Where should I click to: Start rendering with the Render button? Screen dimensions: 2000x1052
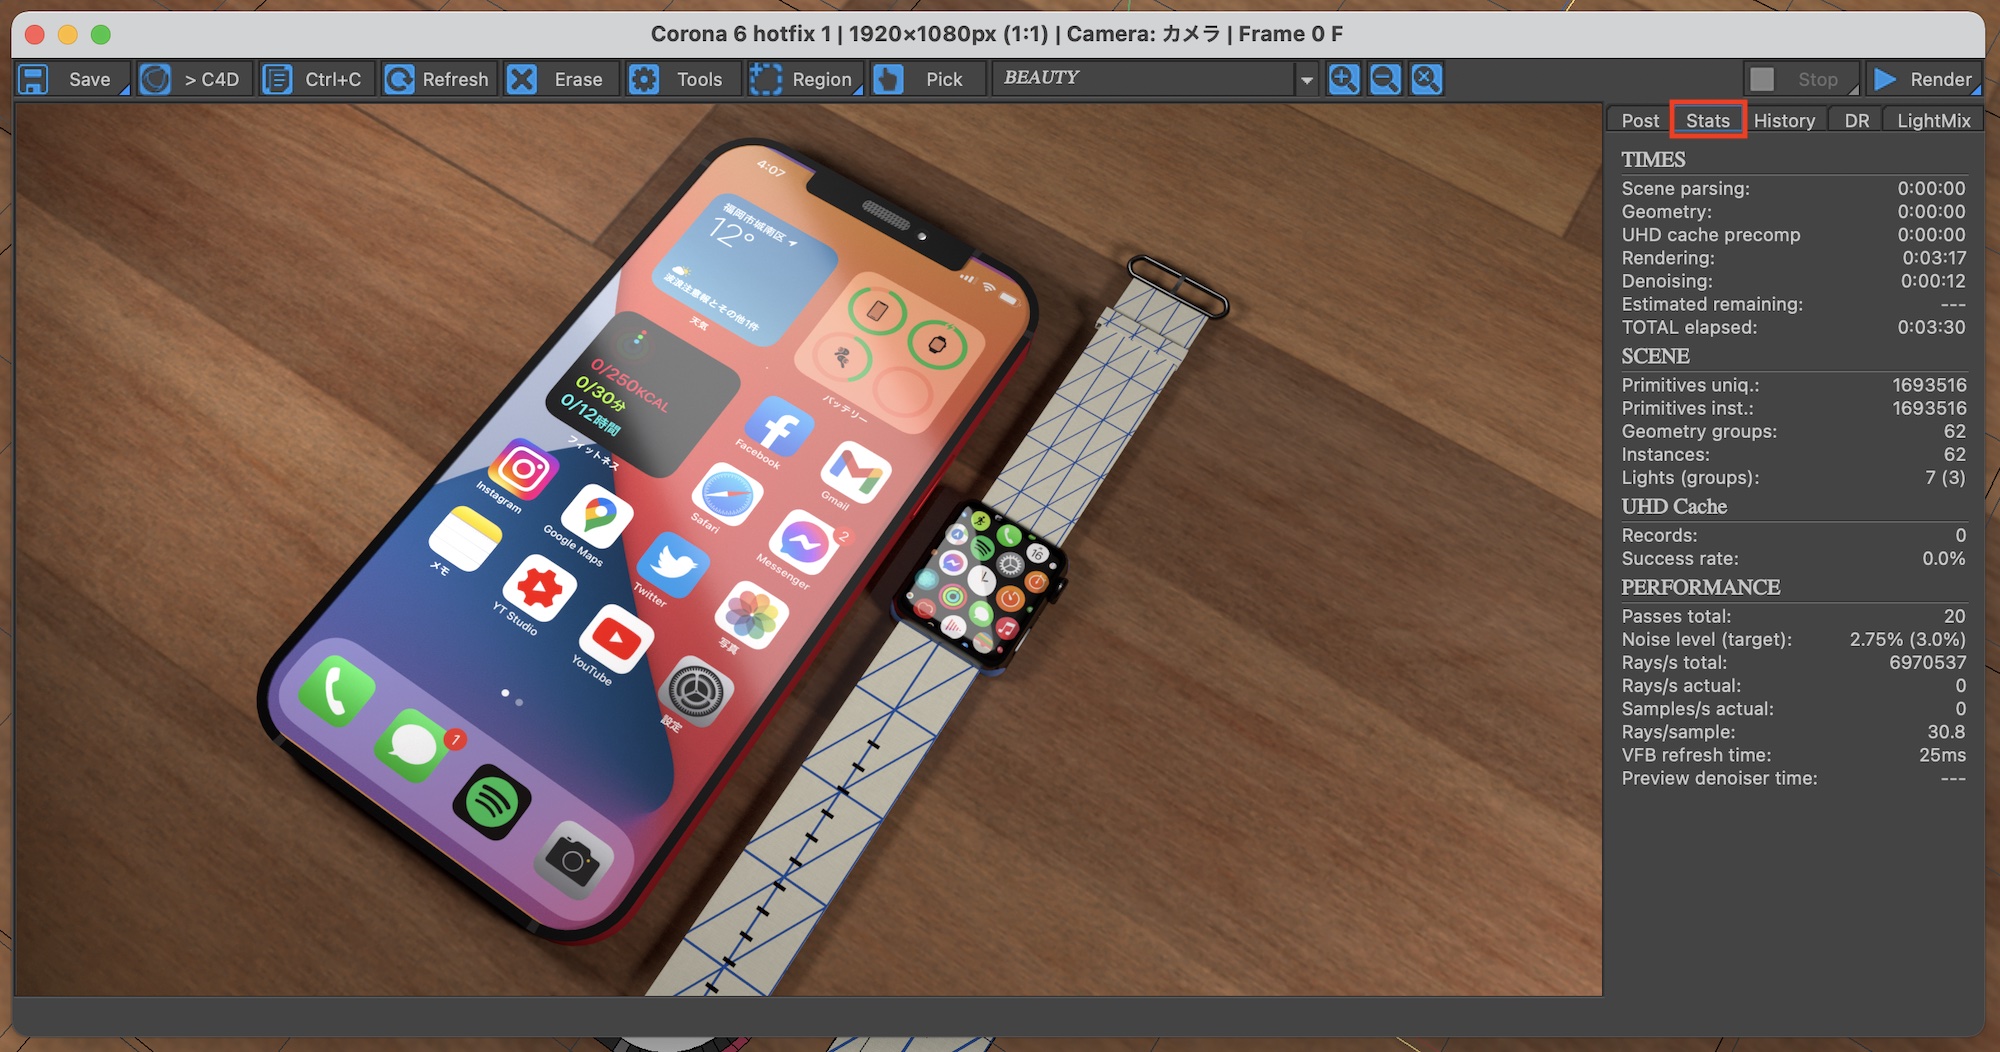coord(1925,79)
